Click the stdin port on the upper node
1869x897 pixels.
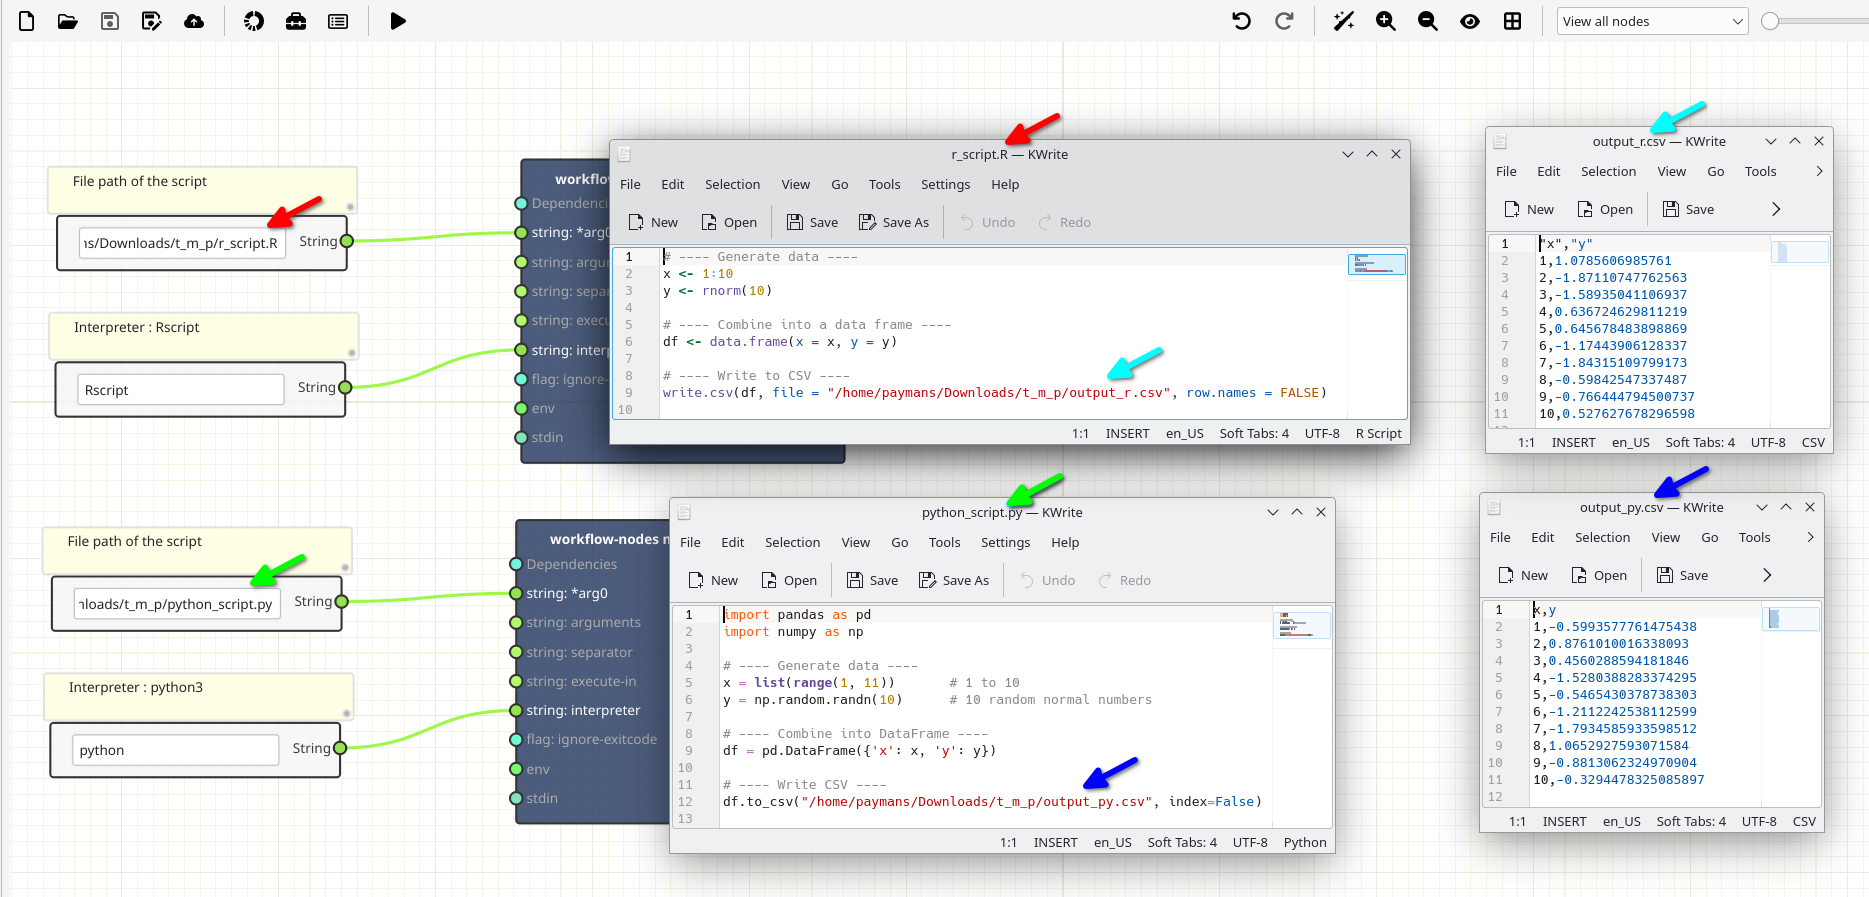521,437
